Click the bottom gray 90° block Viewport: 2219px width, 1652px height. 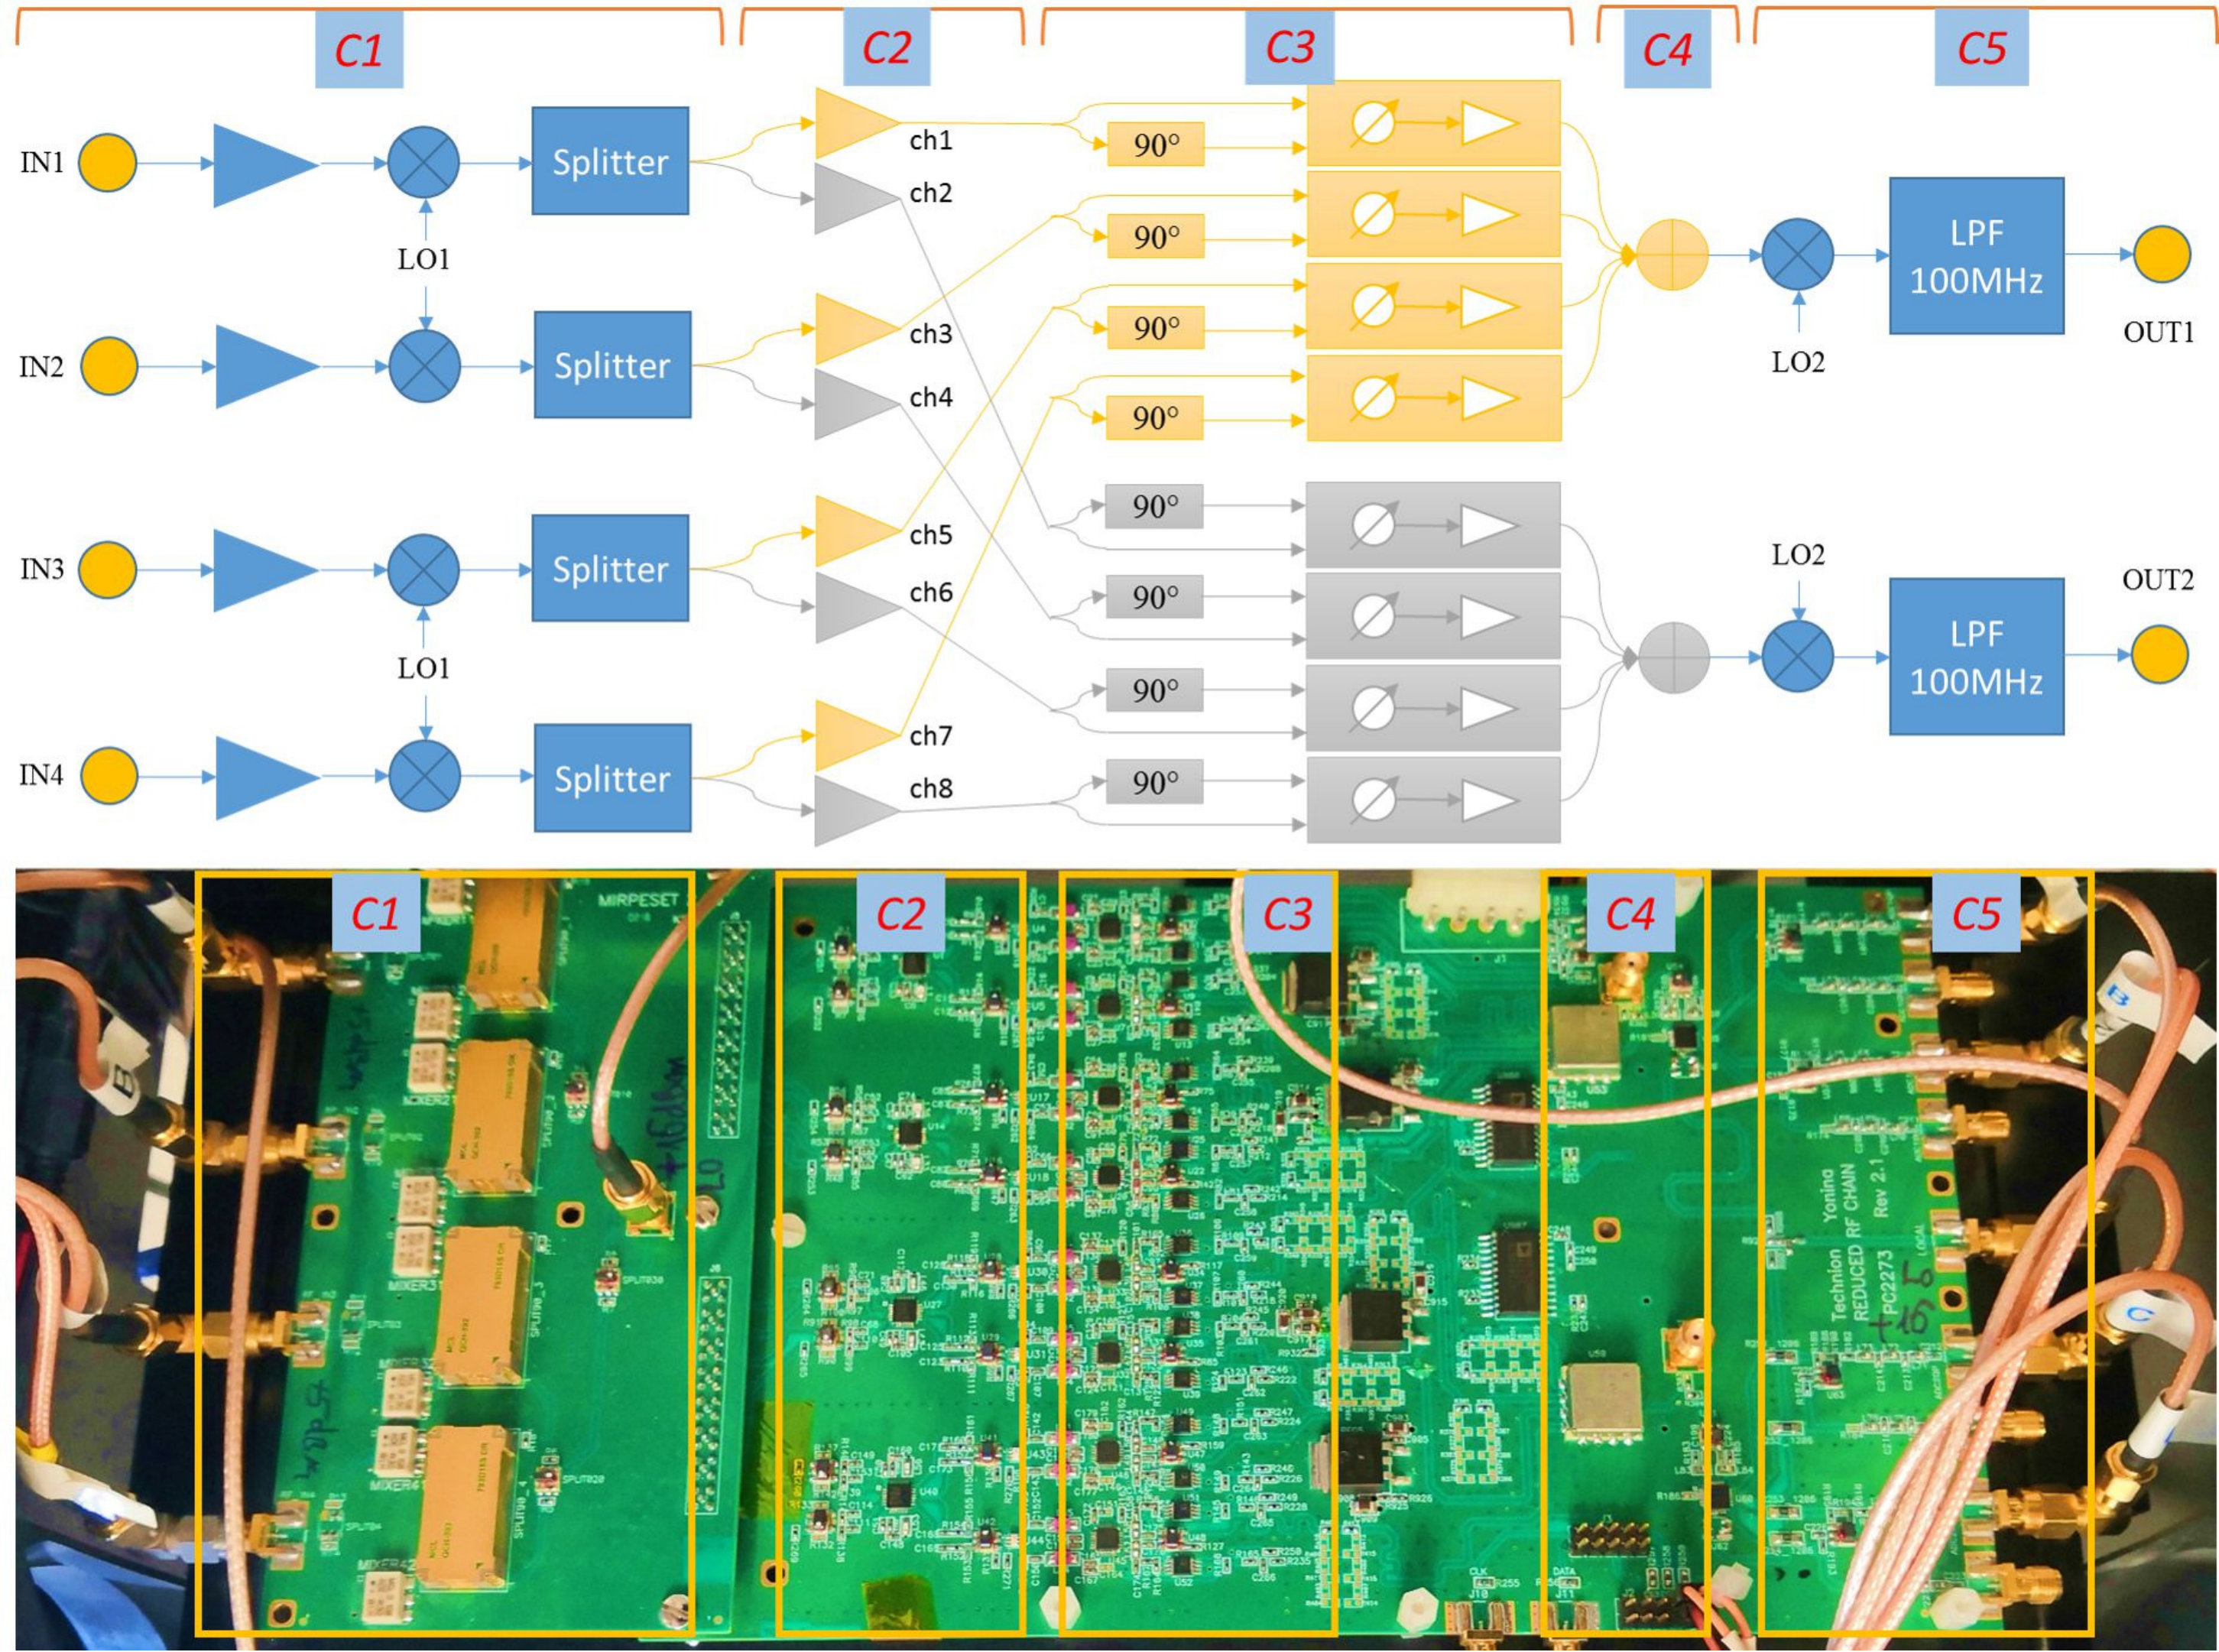tap(1154, 782)
